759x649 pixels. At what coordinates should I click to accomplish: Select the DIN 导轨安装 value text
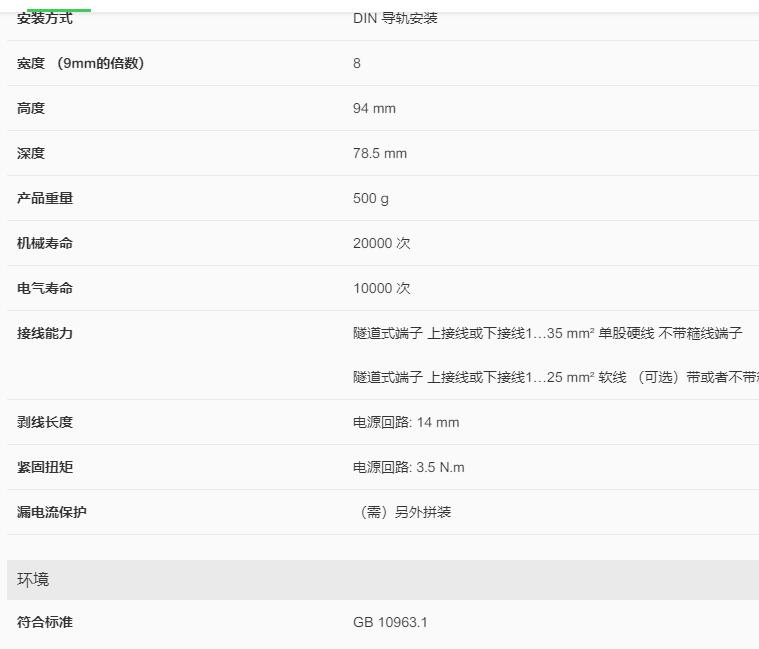(x=395, y=18)
